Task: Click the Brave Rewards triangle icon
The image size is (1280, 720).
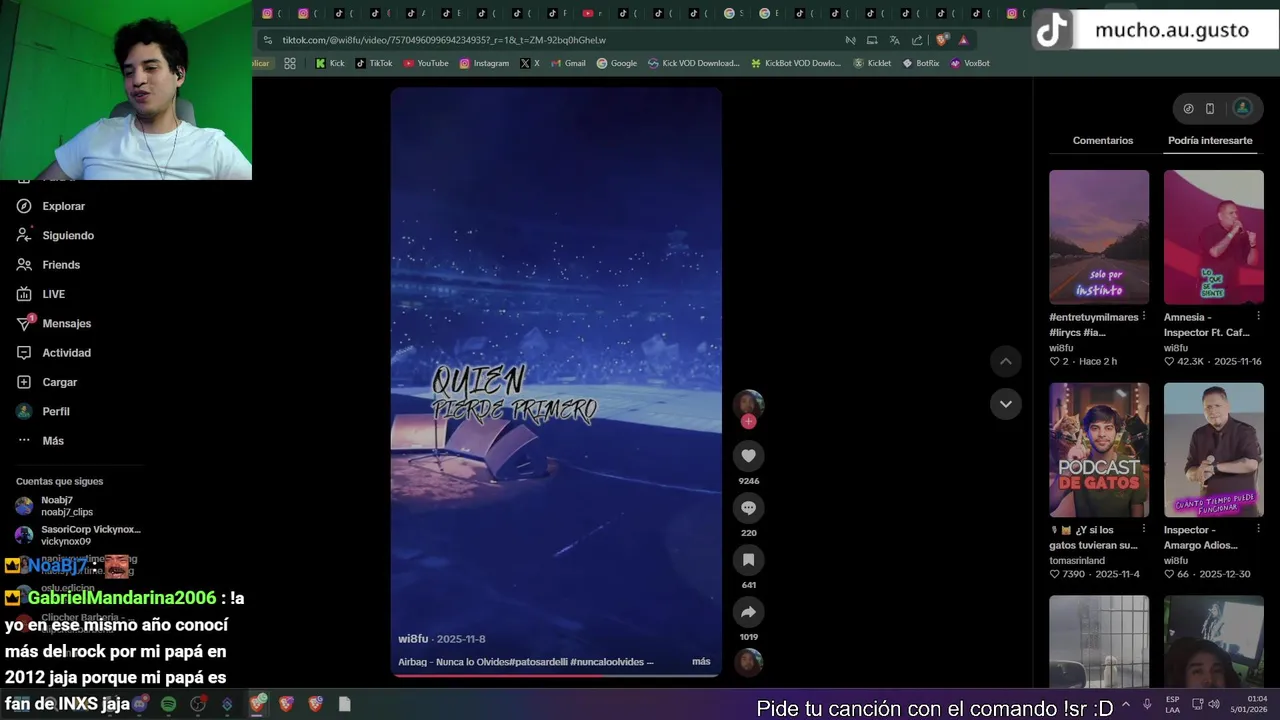Action: coord(964,40)
